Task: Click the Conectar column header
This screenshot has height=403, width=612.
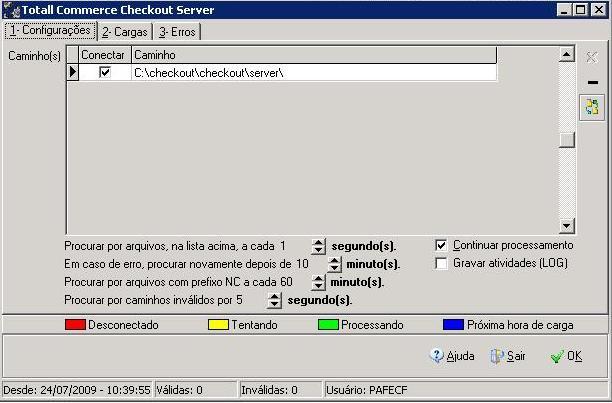Action: (103, 55)
